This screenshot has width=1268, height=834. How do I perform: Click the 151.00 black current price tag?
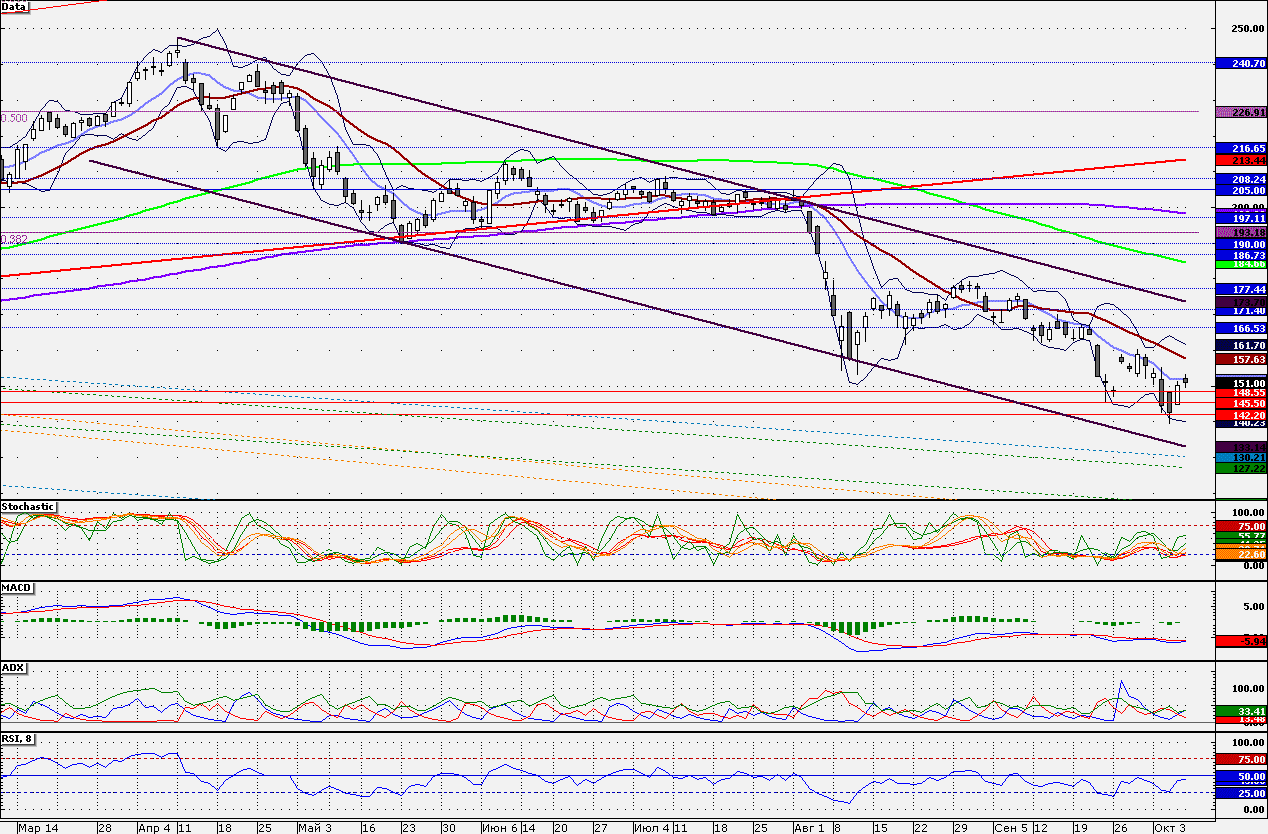[1241, 383]
